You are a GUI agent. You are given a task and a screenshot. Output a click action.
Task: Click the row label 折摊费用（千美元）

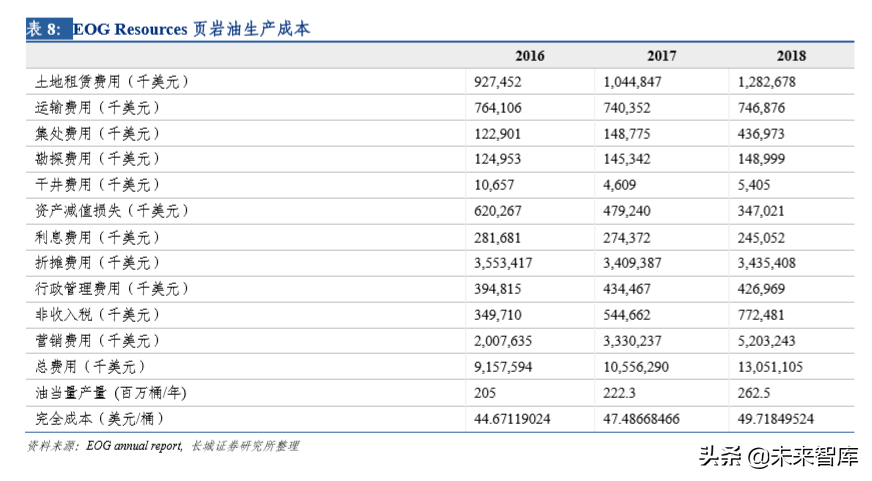(98, 262)
